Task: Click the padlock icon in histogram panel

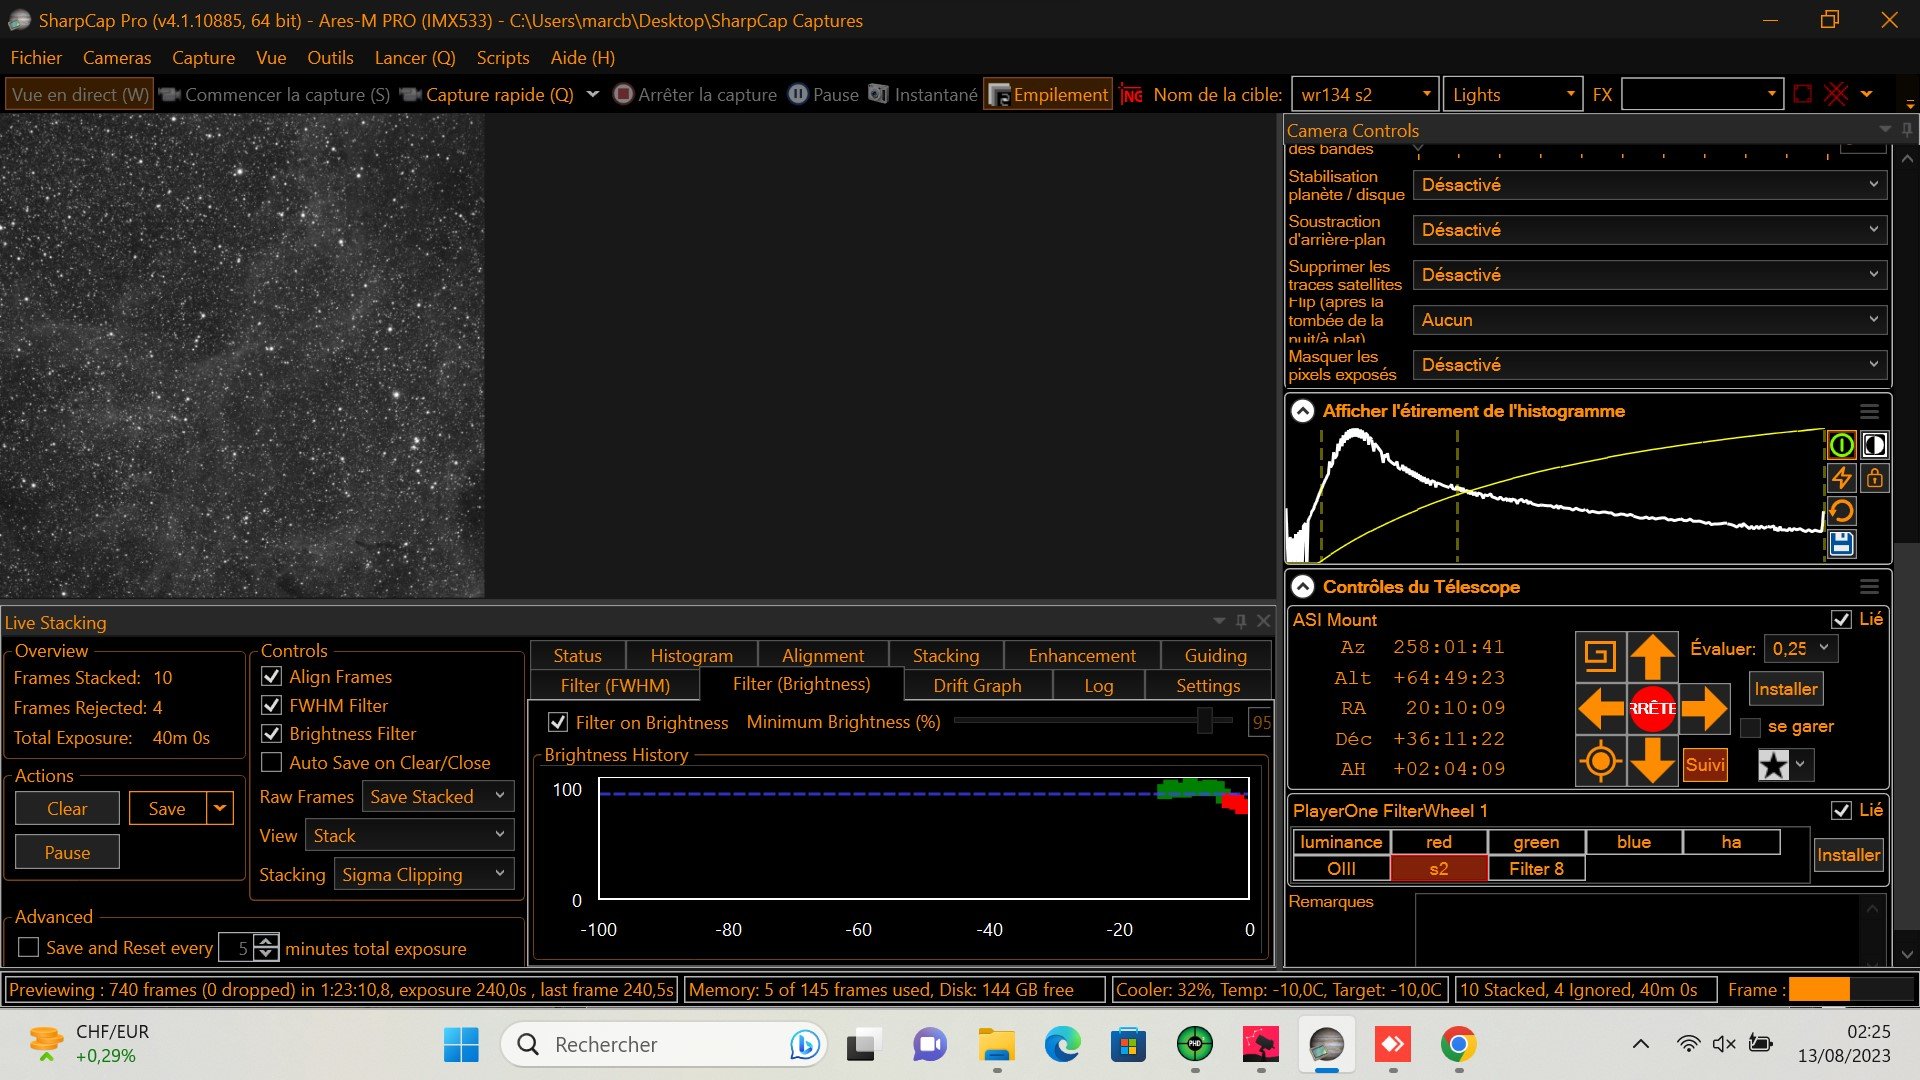Action: pos(1874,478)
